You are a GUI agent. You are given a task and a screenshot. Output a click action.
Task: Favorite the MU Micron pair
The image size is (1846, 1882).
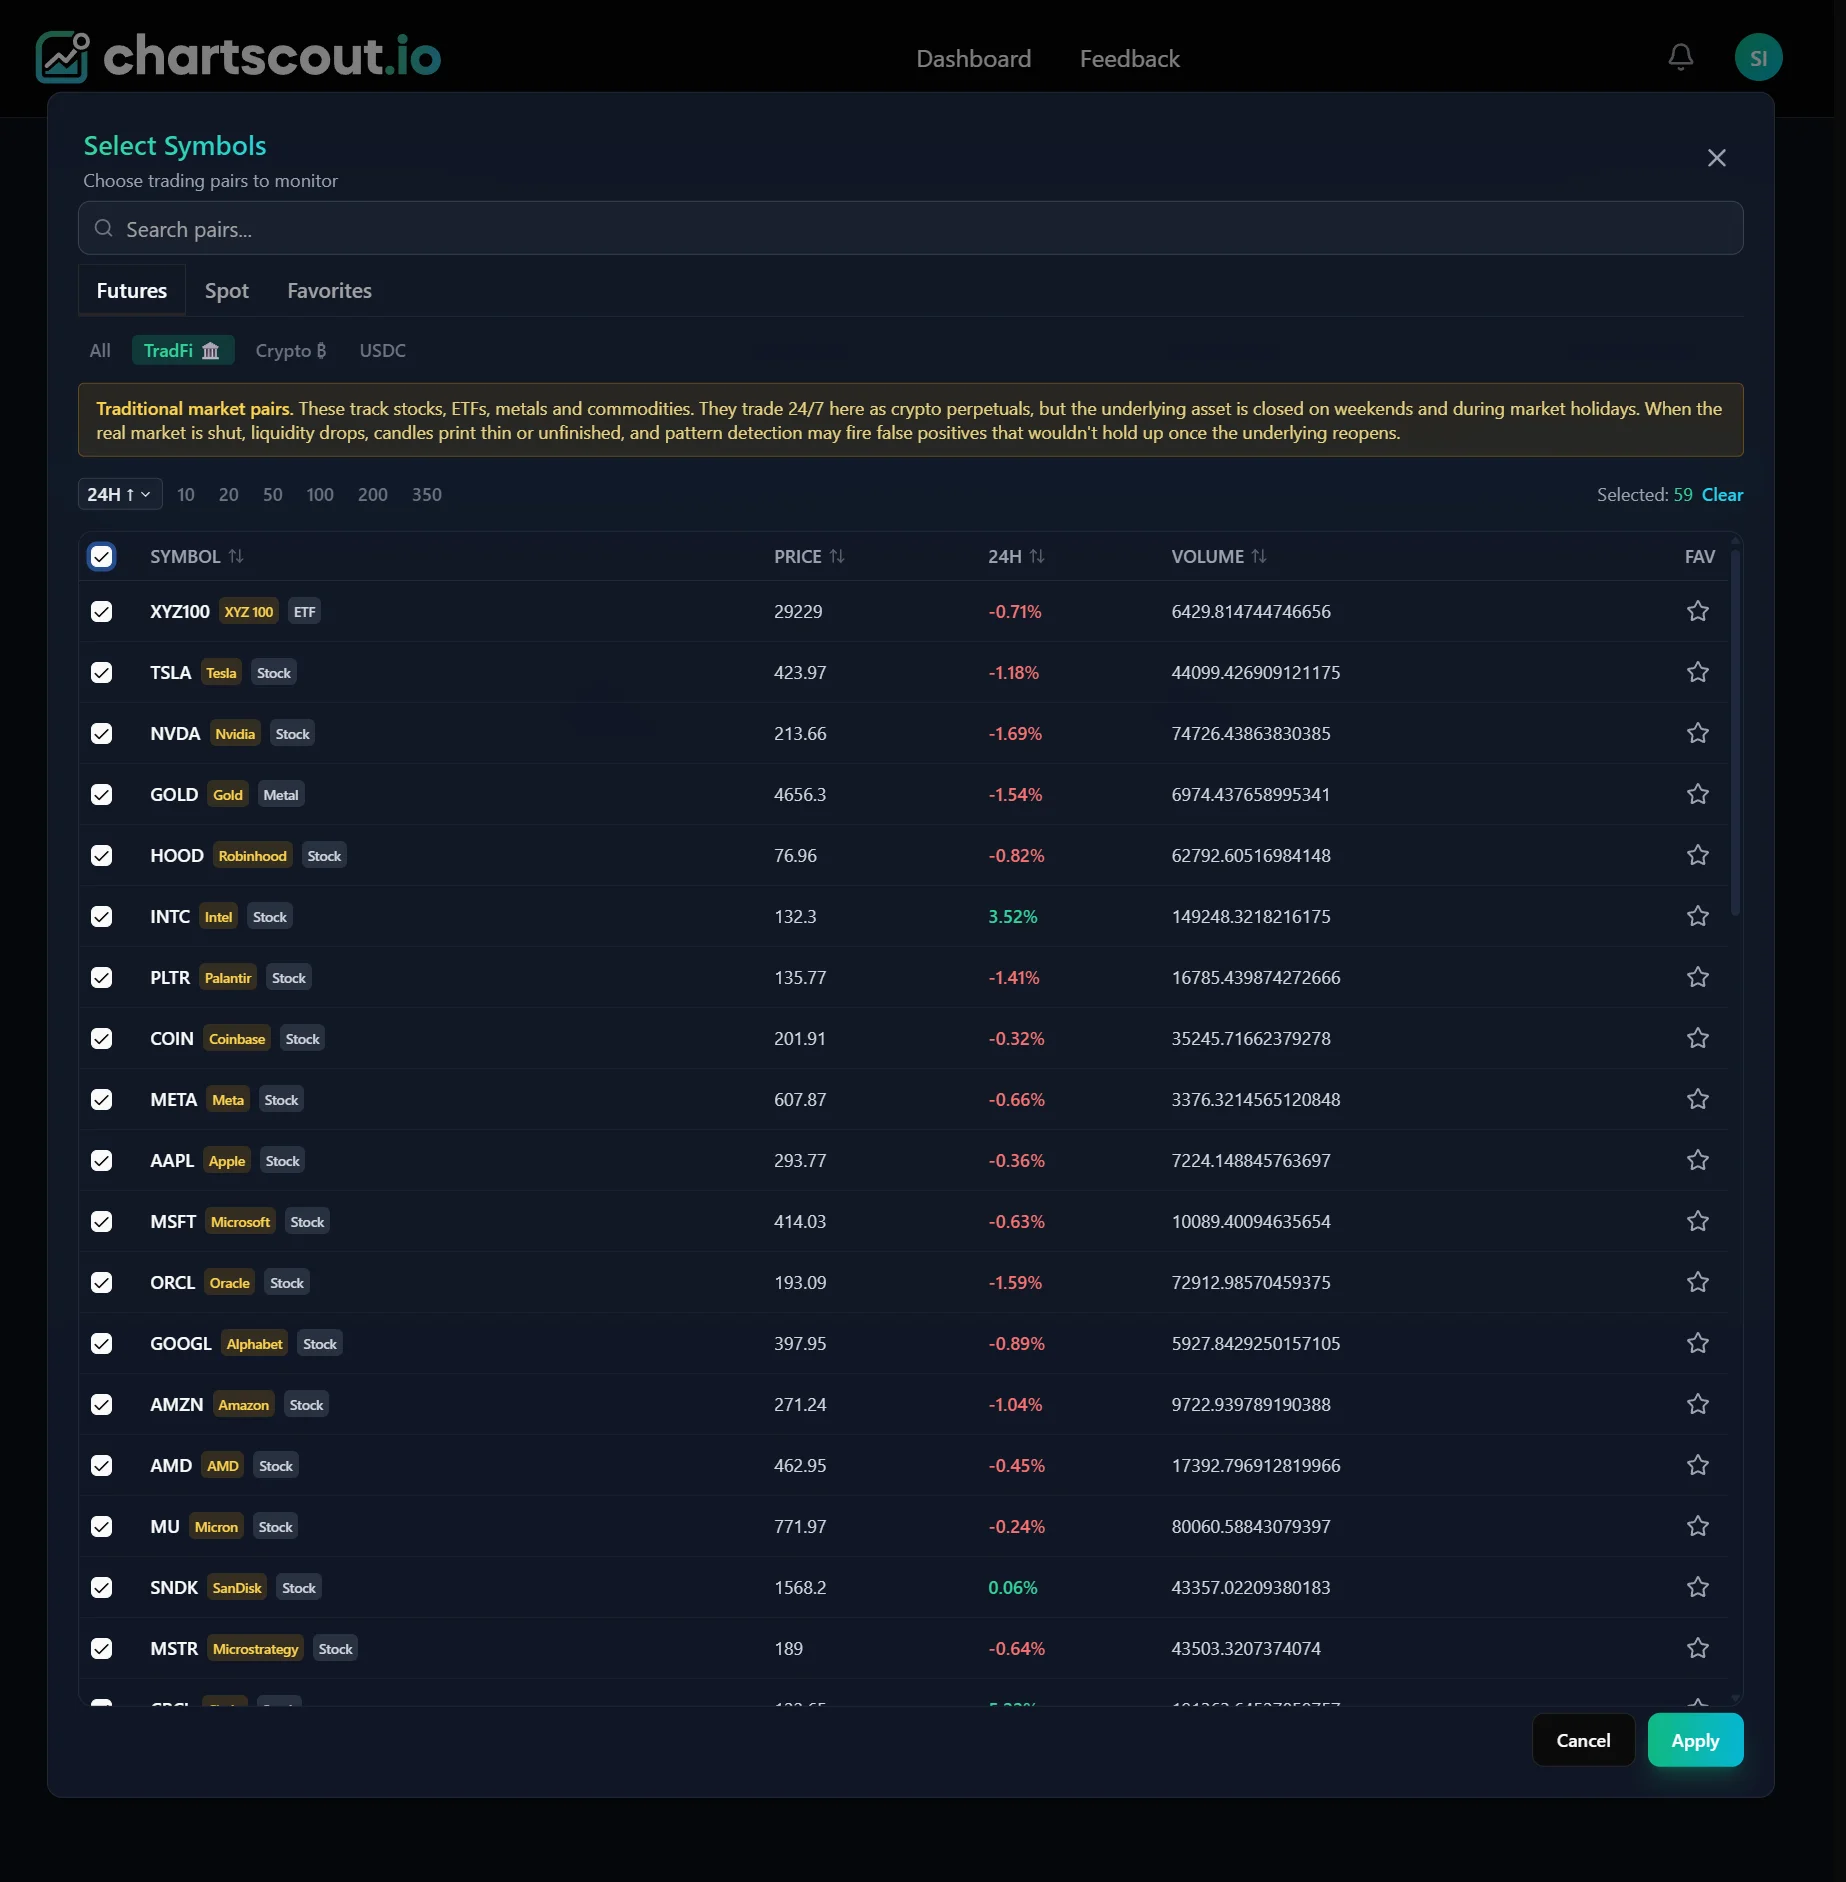tap(1697, 1526)
